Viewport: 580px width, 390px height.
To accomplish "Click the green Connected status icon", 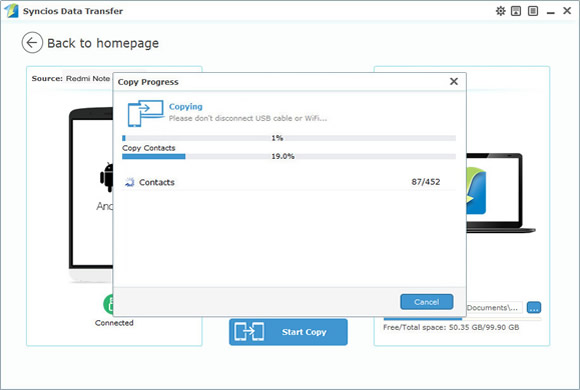I will coord(108,304).
